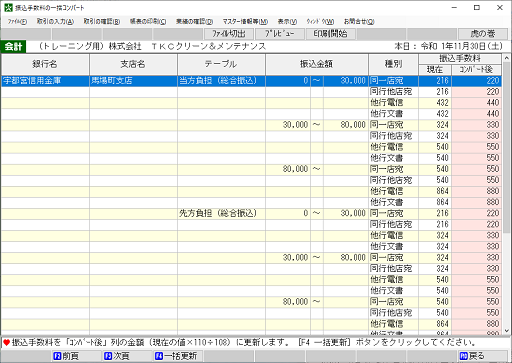Maximize the window
The width and height of the screenshot is (512, 363).
click(477, 7)
